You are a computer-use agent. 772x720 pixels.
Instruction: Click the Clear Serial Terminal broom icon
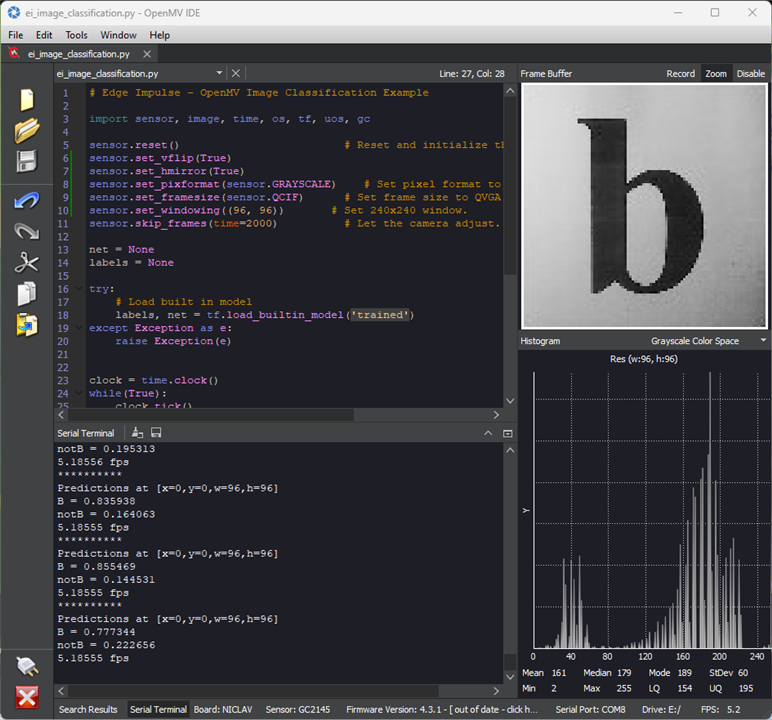coord(137,433)
